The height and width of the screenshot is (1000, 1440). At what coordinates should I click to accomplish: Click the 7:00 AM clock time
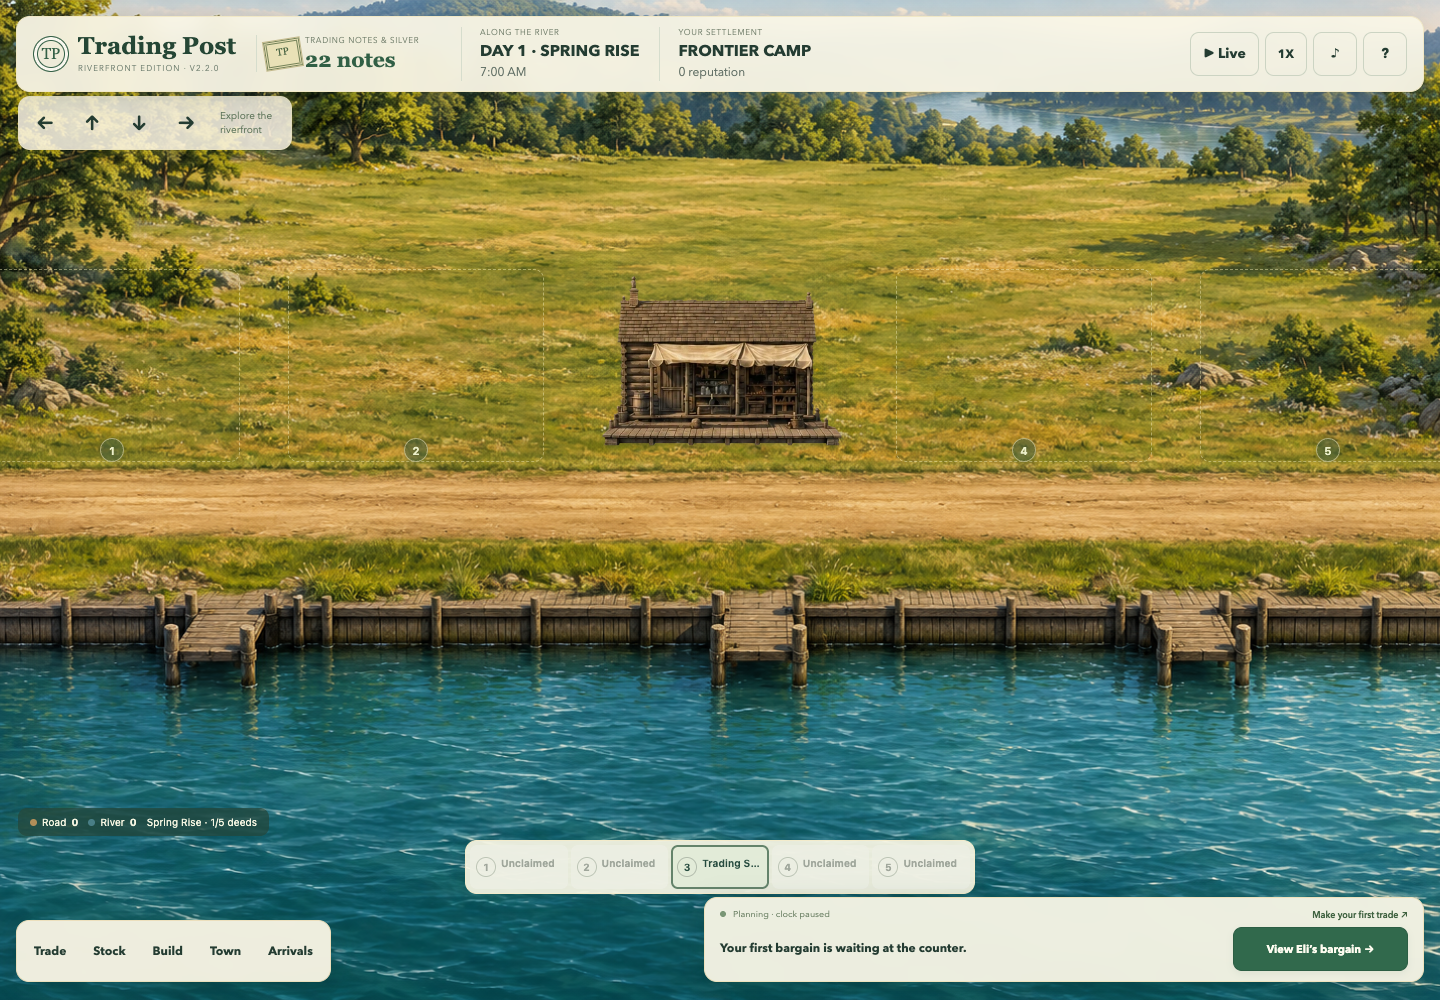(503, 72)
